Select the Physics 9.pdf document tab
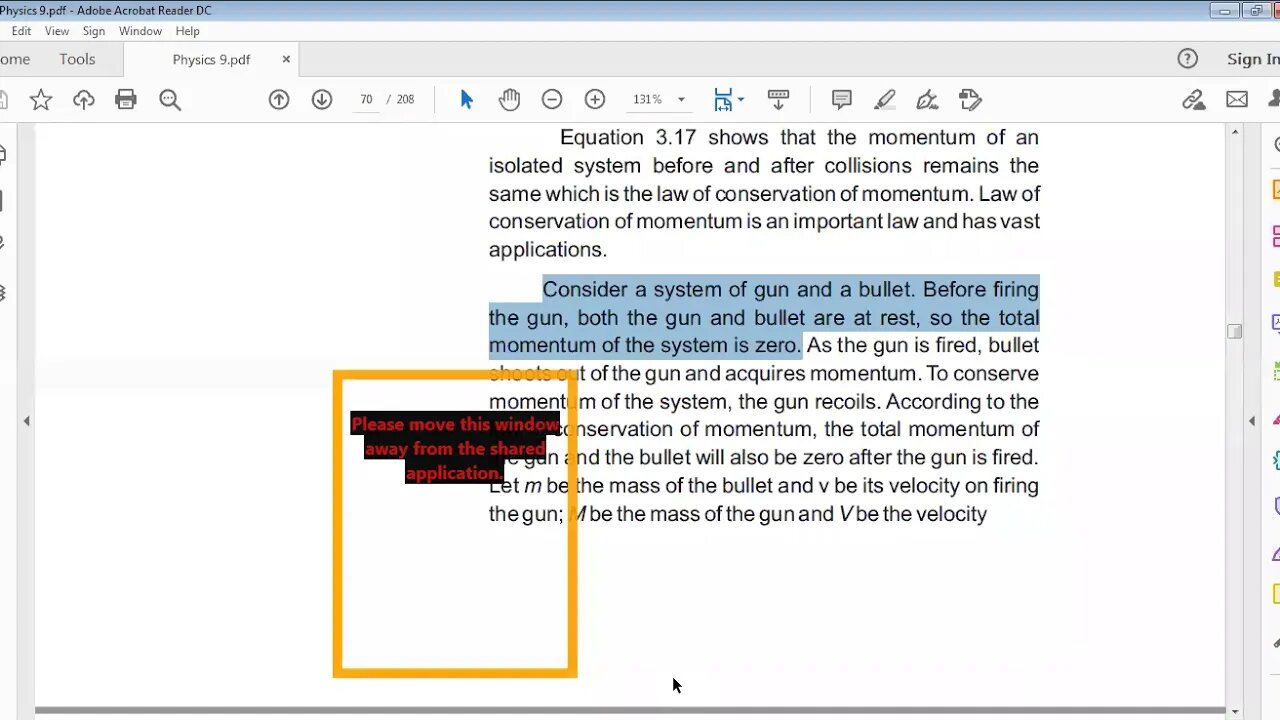This screenshot has height=720, width=1280. tap(211, 59)
